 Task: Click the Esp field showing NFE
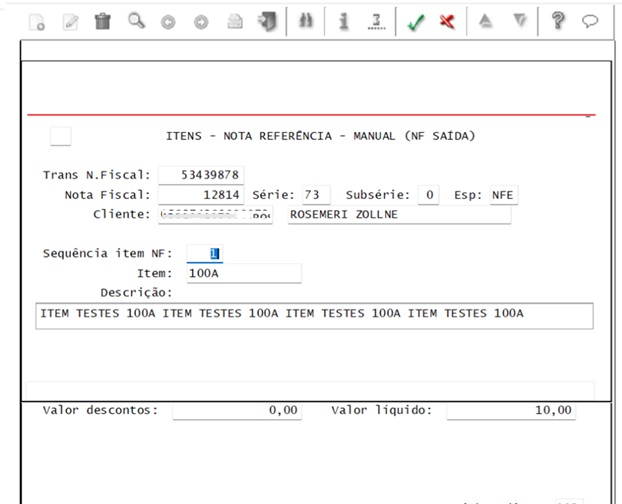tap(504, 195)
